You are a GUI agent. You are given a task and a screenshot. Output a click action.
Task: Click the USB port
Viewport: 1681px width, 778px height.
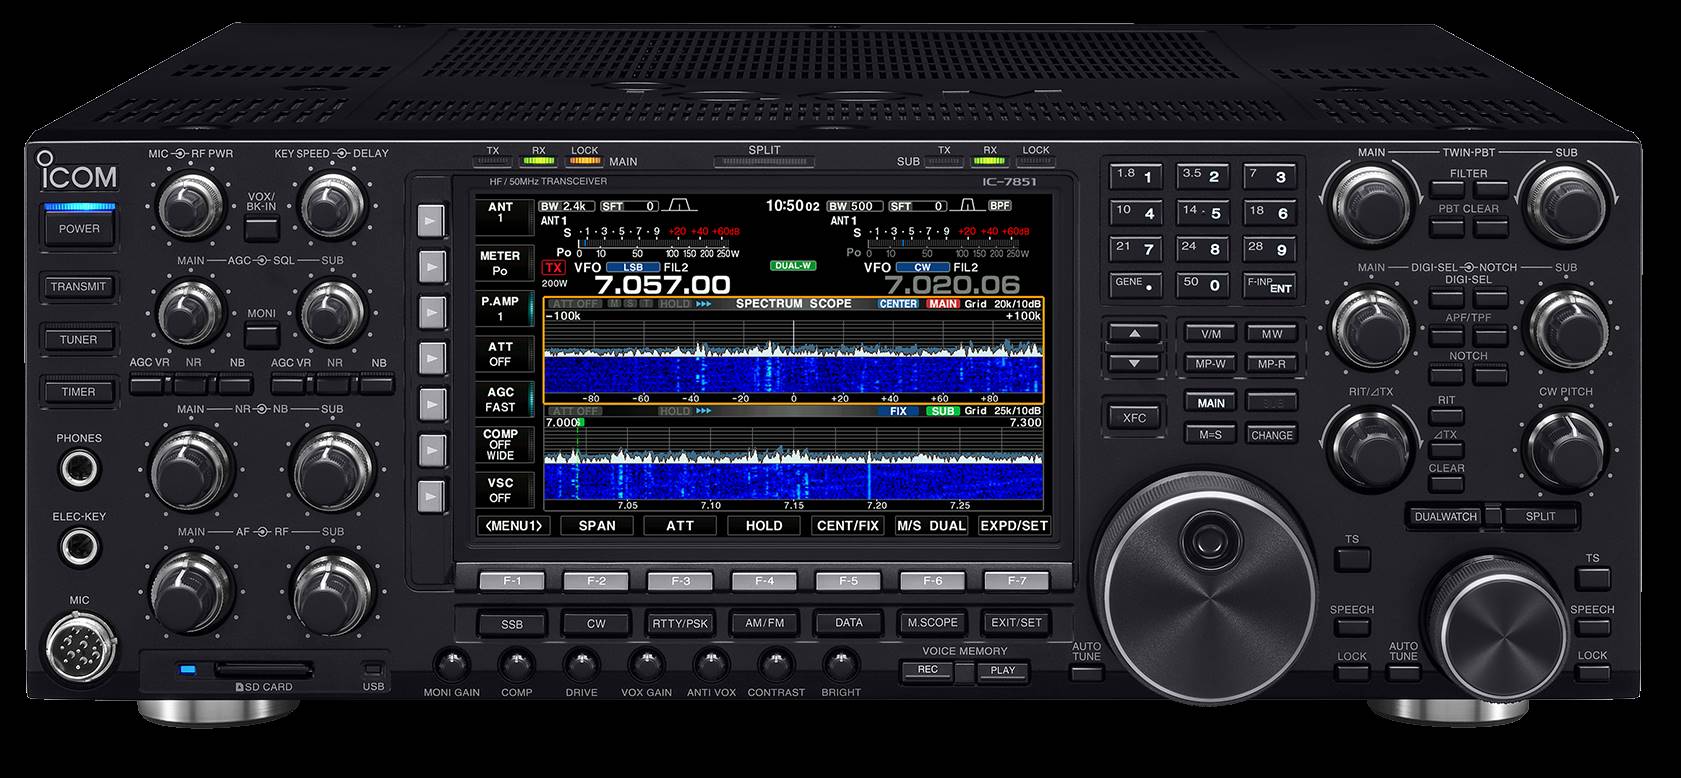pyautogui.click(x=373, y=669)
